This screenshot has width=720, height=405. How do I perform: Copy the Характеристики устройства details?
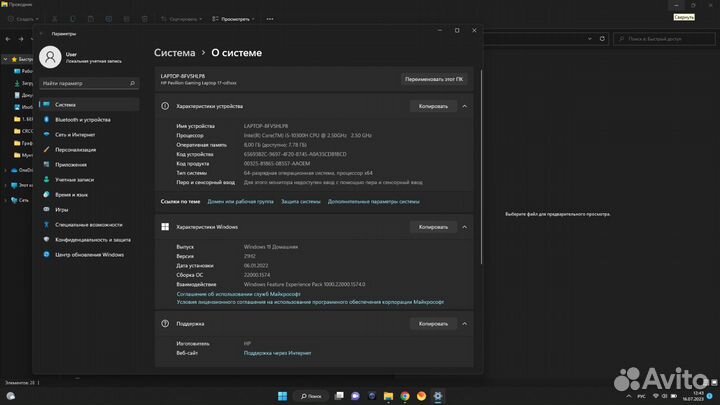coord(433,106)
